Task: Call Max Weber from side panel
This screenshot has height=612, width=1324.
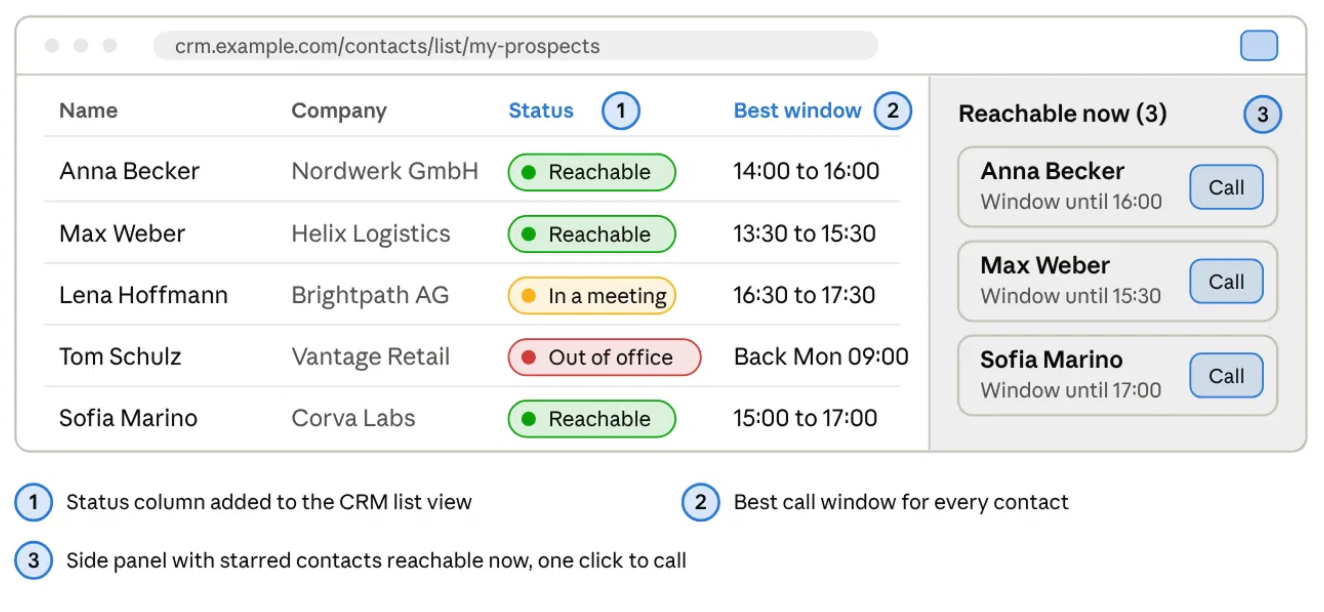Action: click(1226, 282)
